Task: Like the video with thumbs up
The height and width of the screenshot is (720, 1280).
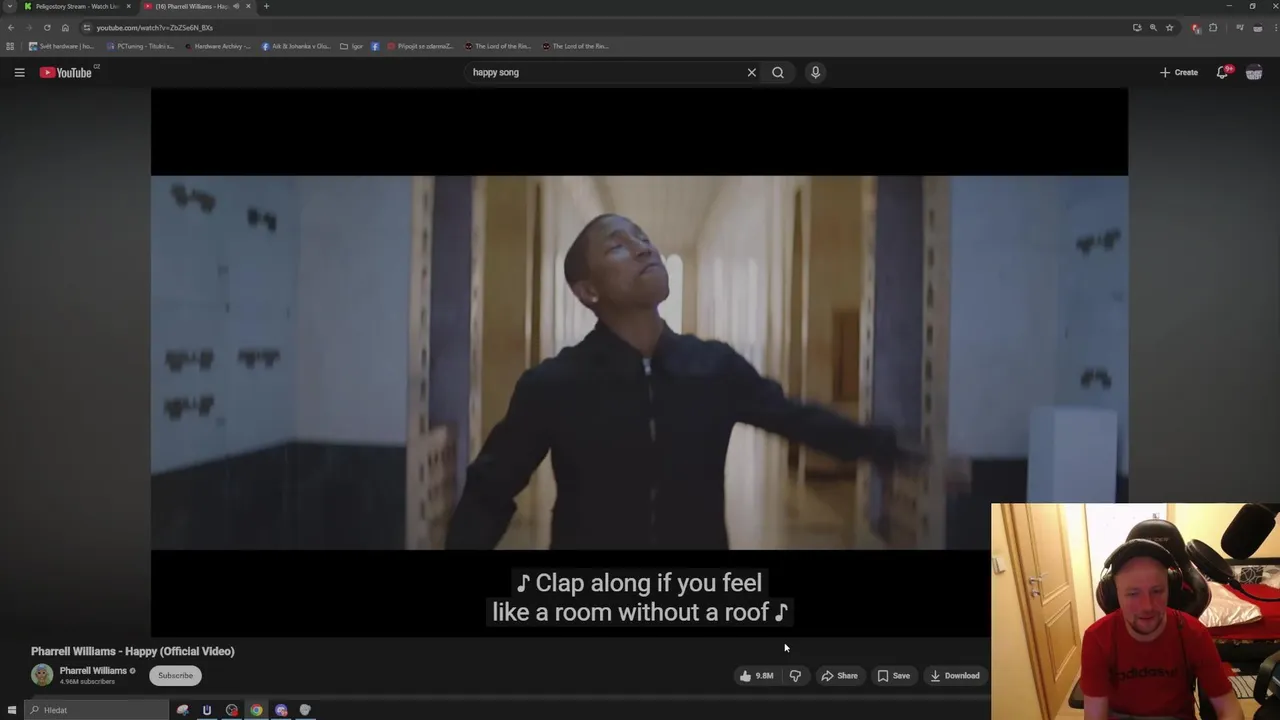Action: coord(755,676)
